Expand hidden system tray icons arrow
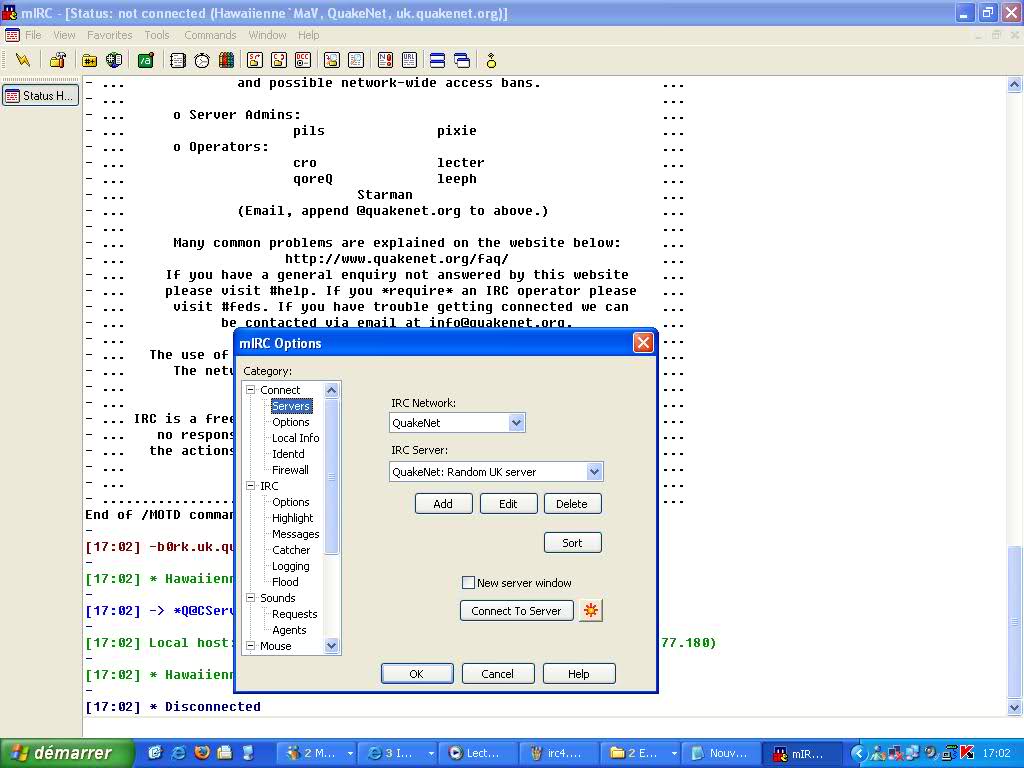The height and width of the screenshot is (768, 1024). [858, 753]
